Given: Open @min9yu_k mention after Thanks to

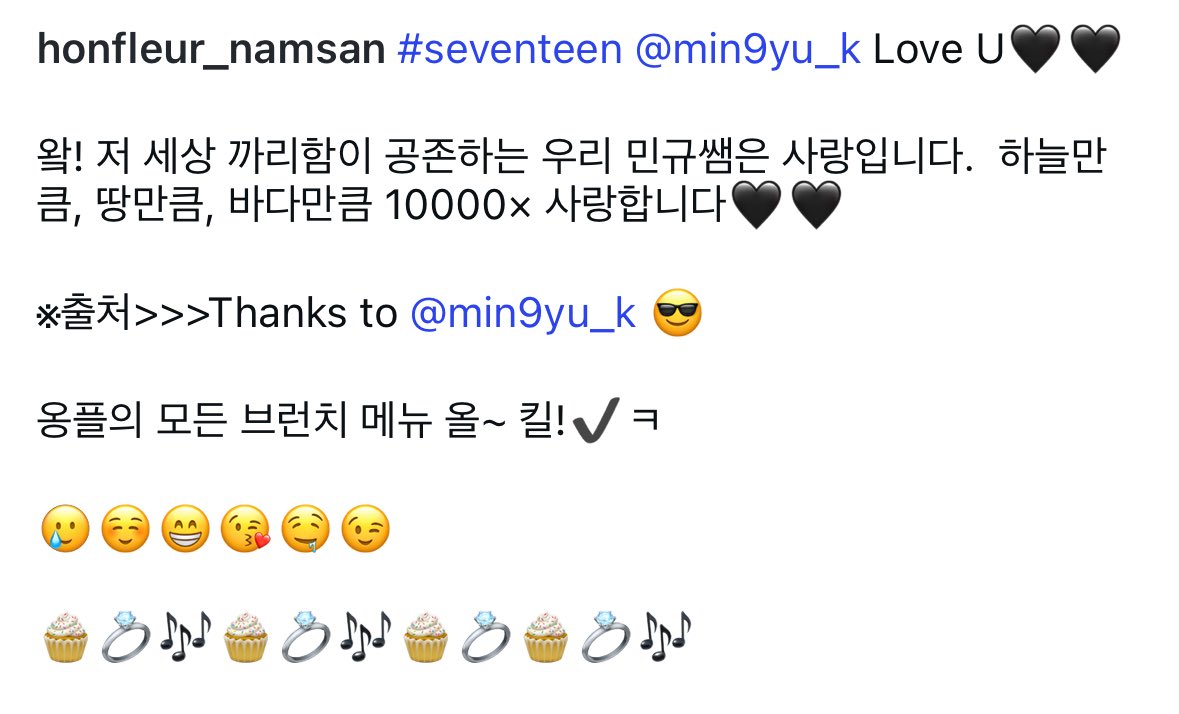Looking at the screenshot, I should [x=523, y=314].
